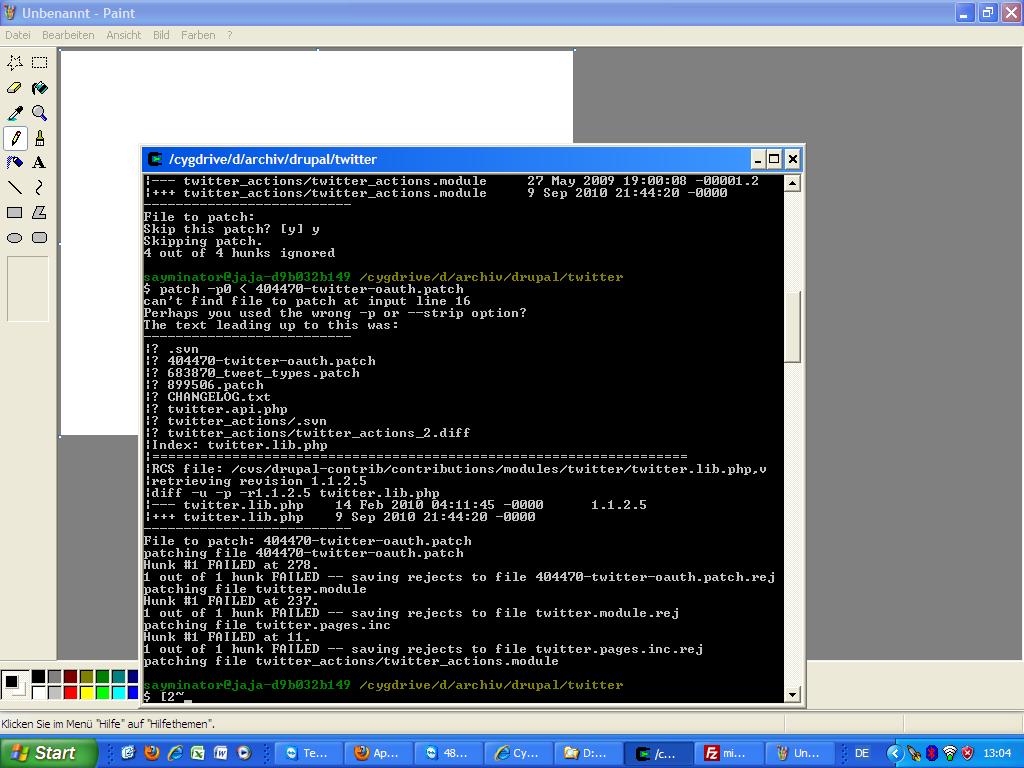Select the Text tool
Viewport: 1024px width, 768px height.
[39, 162]
